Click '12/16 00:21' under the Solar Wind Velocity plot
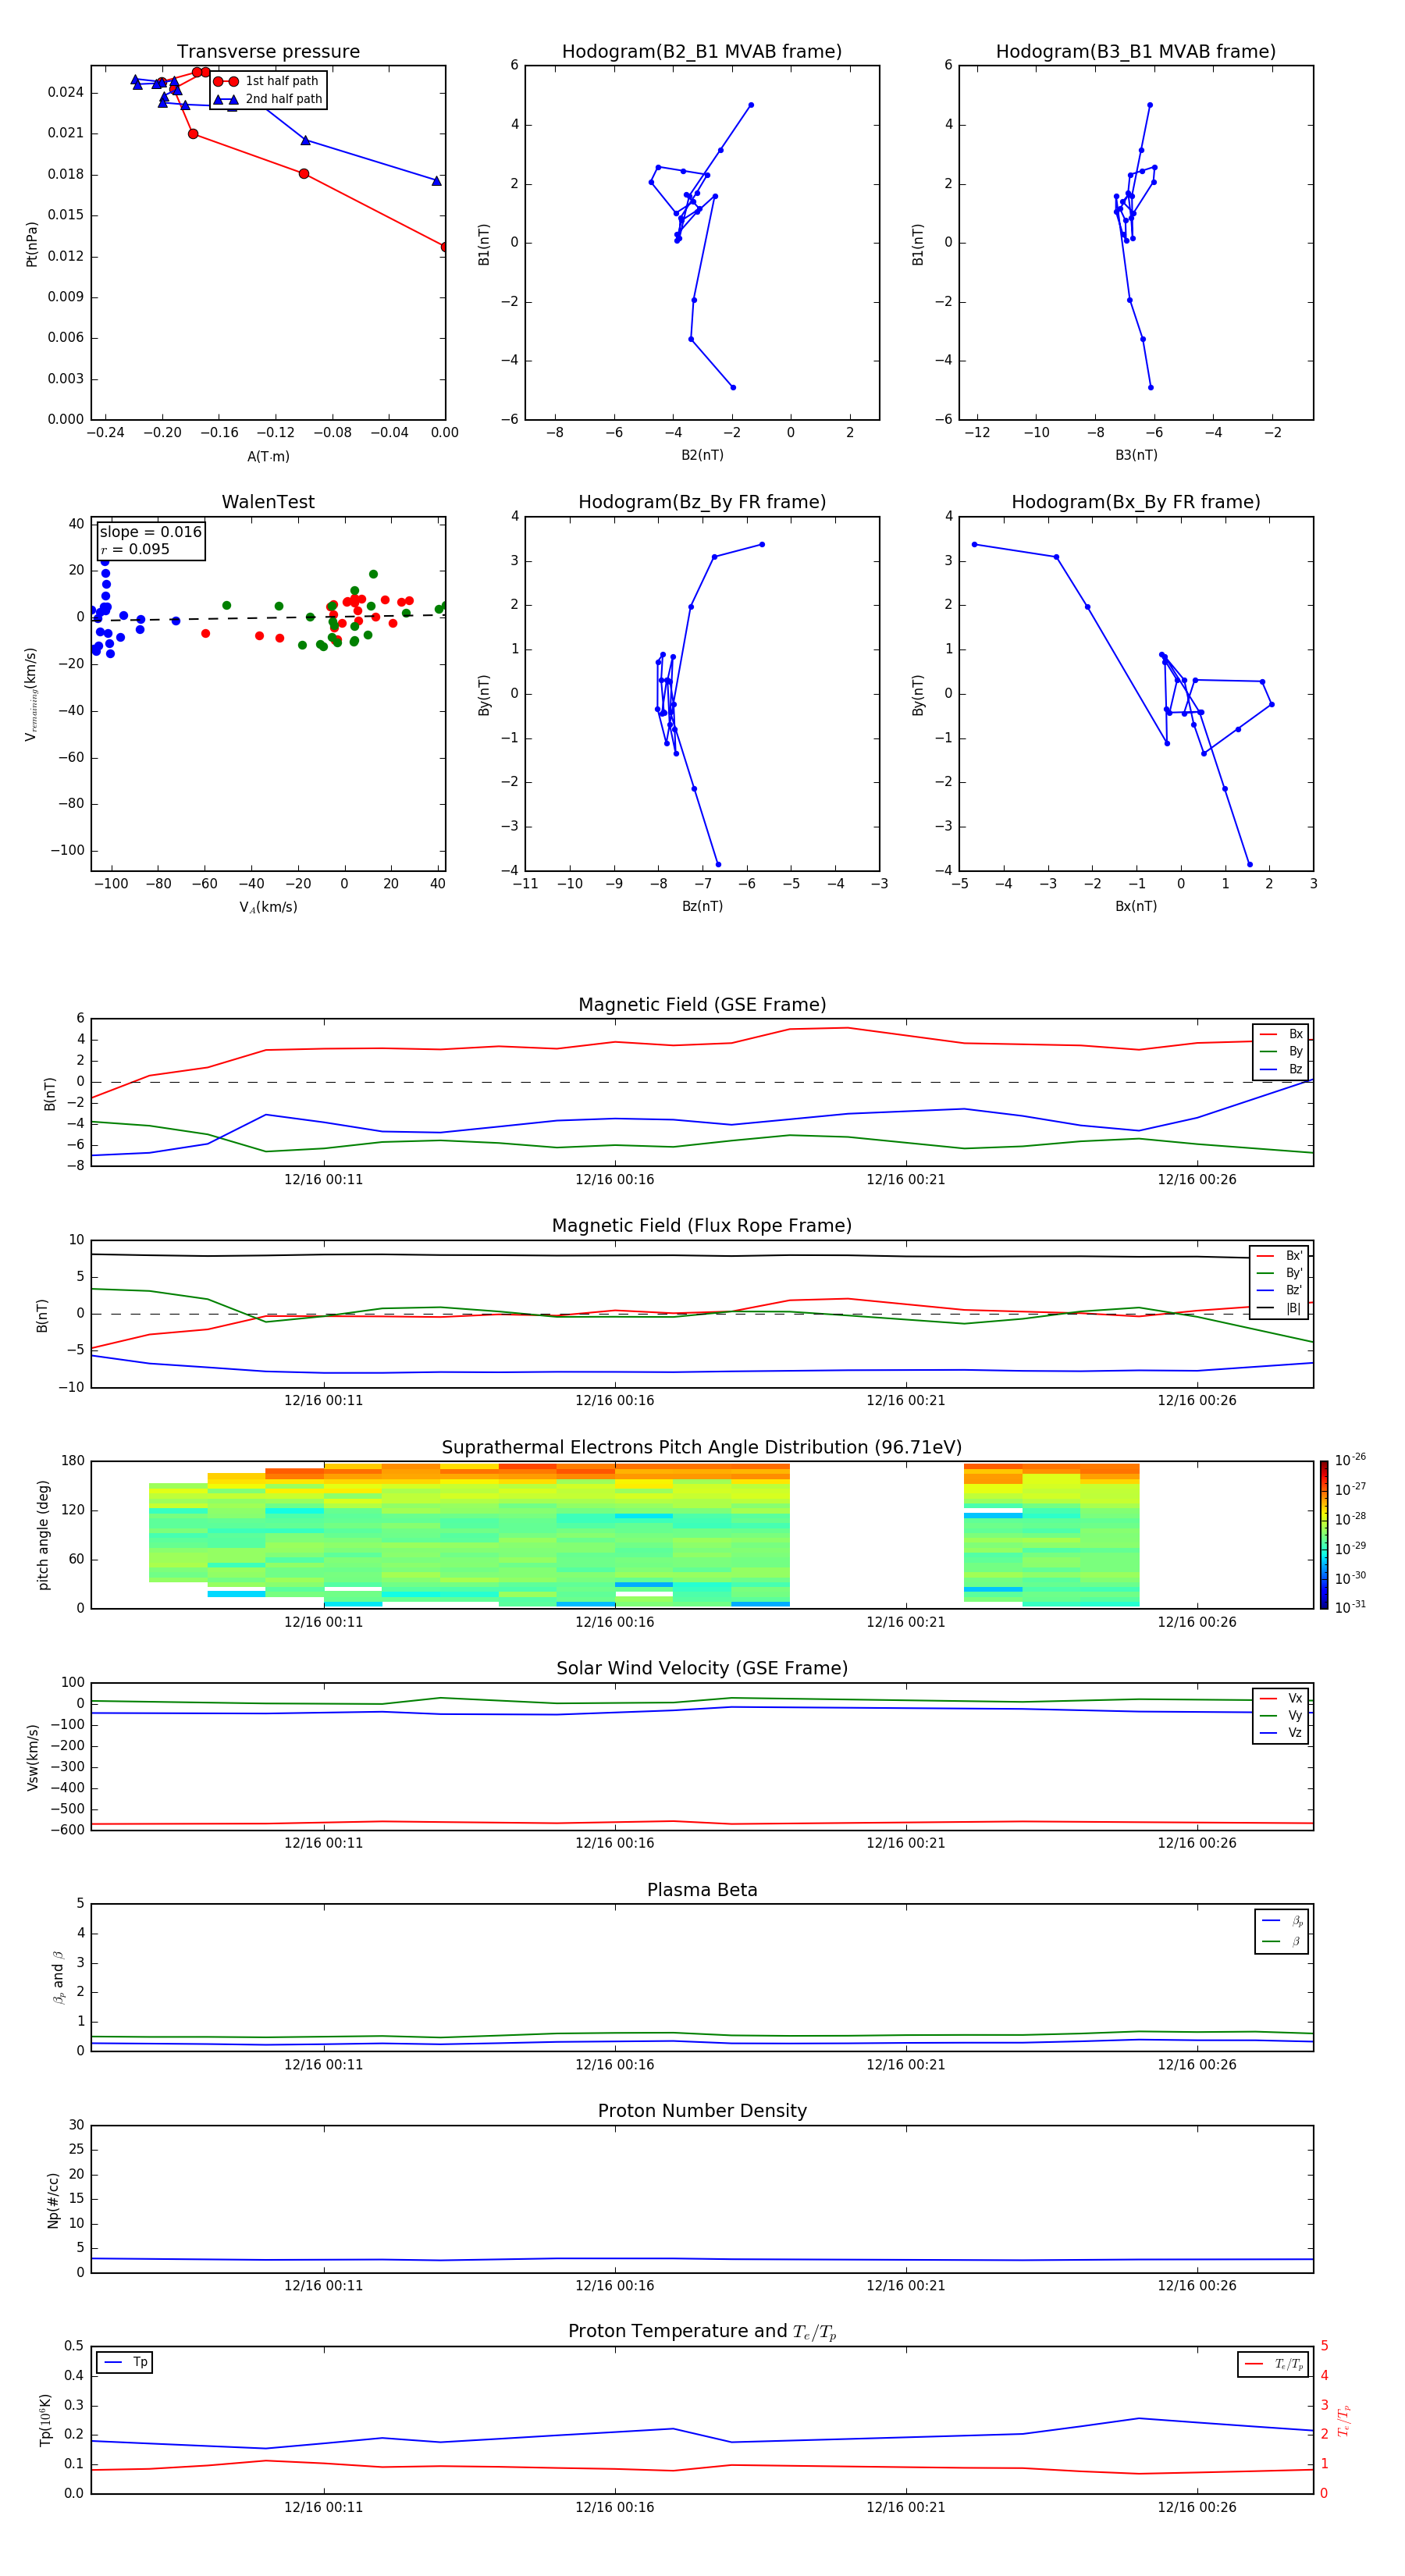This screenshot has width=1405, height=2576. tap(905, 1843)
